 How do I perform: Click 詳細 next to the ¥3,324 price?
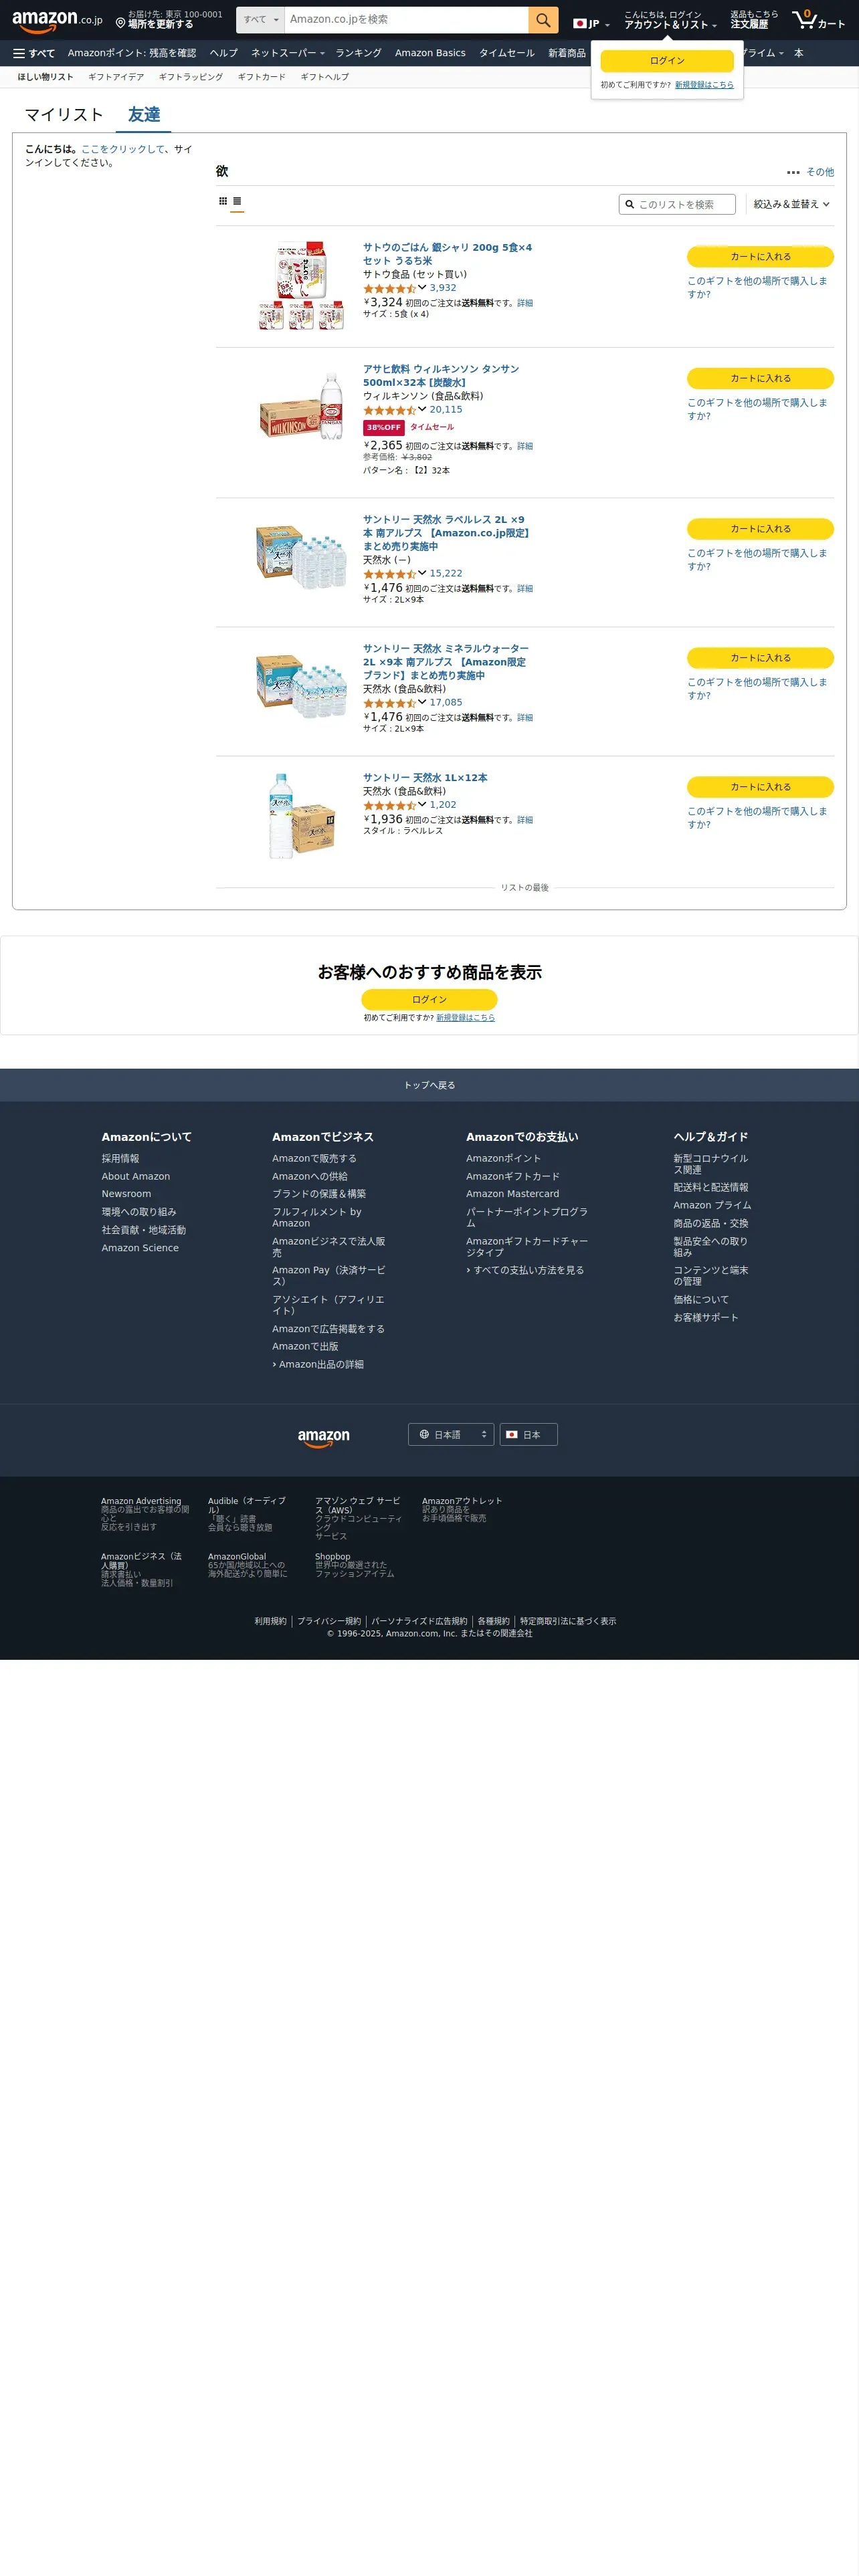tap(525, 303)
